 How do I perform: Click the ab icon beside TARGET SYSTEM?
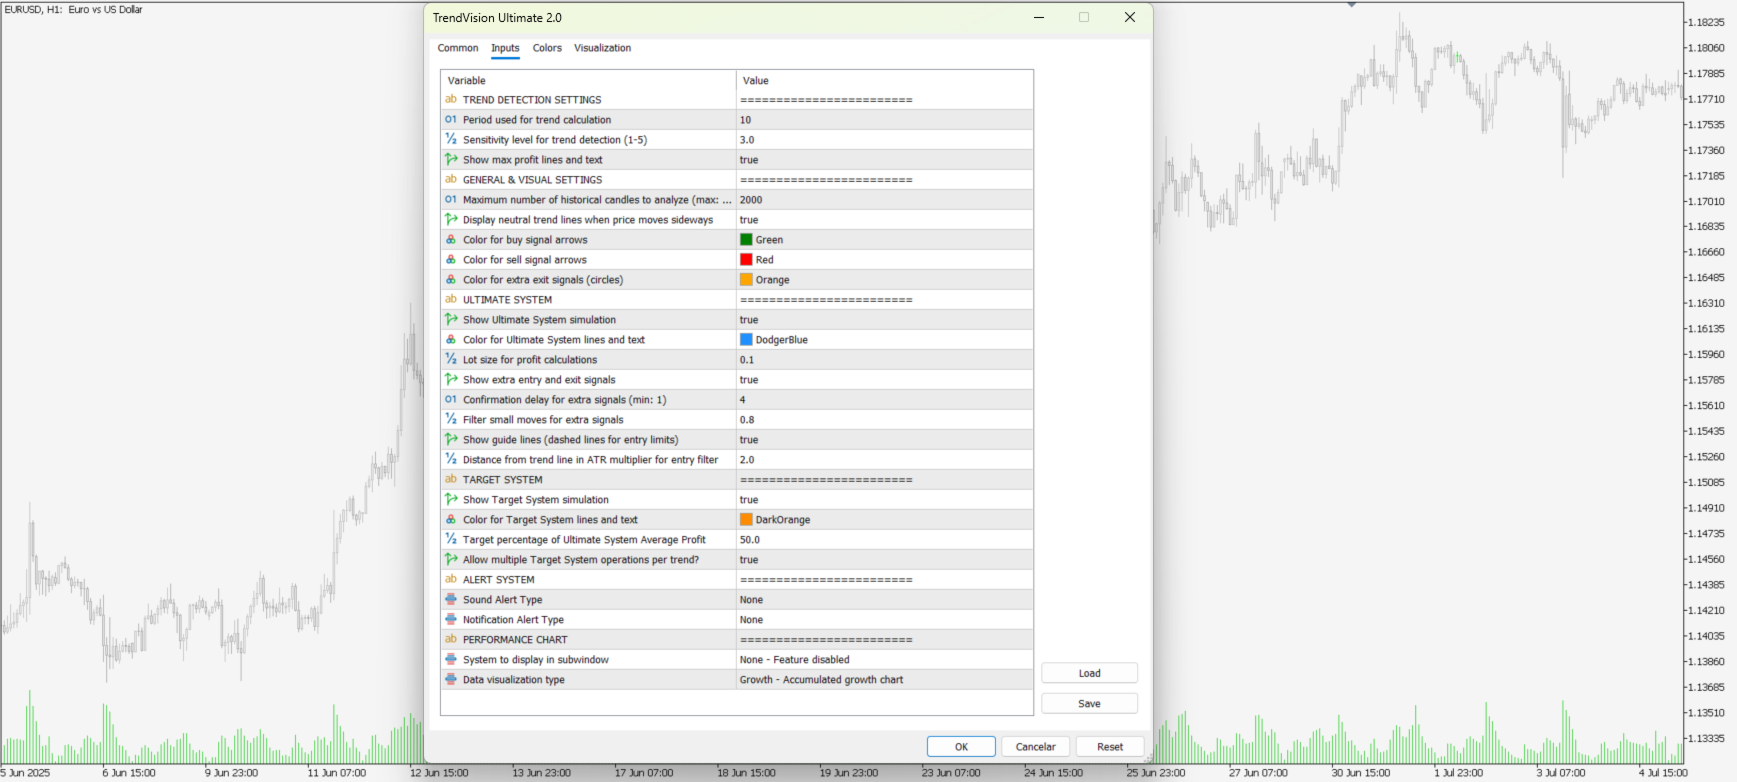[451, 479]
